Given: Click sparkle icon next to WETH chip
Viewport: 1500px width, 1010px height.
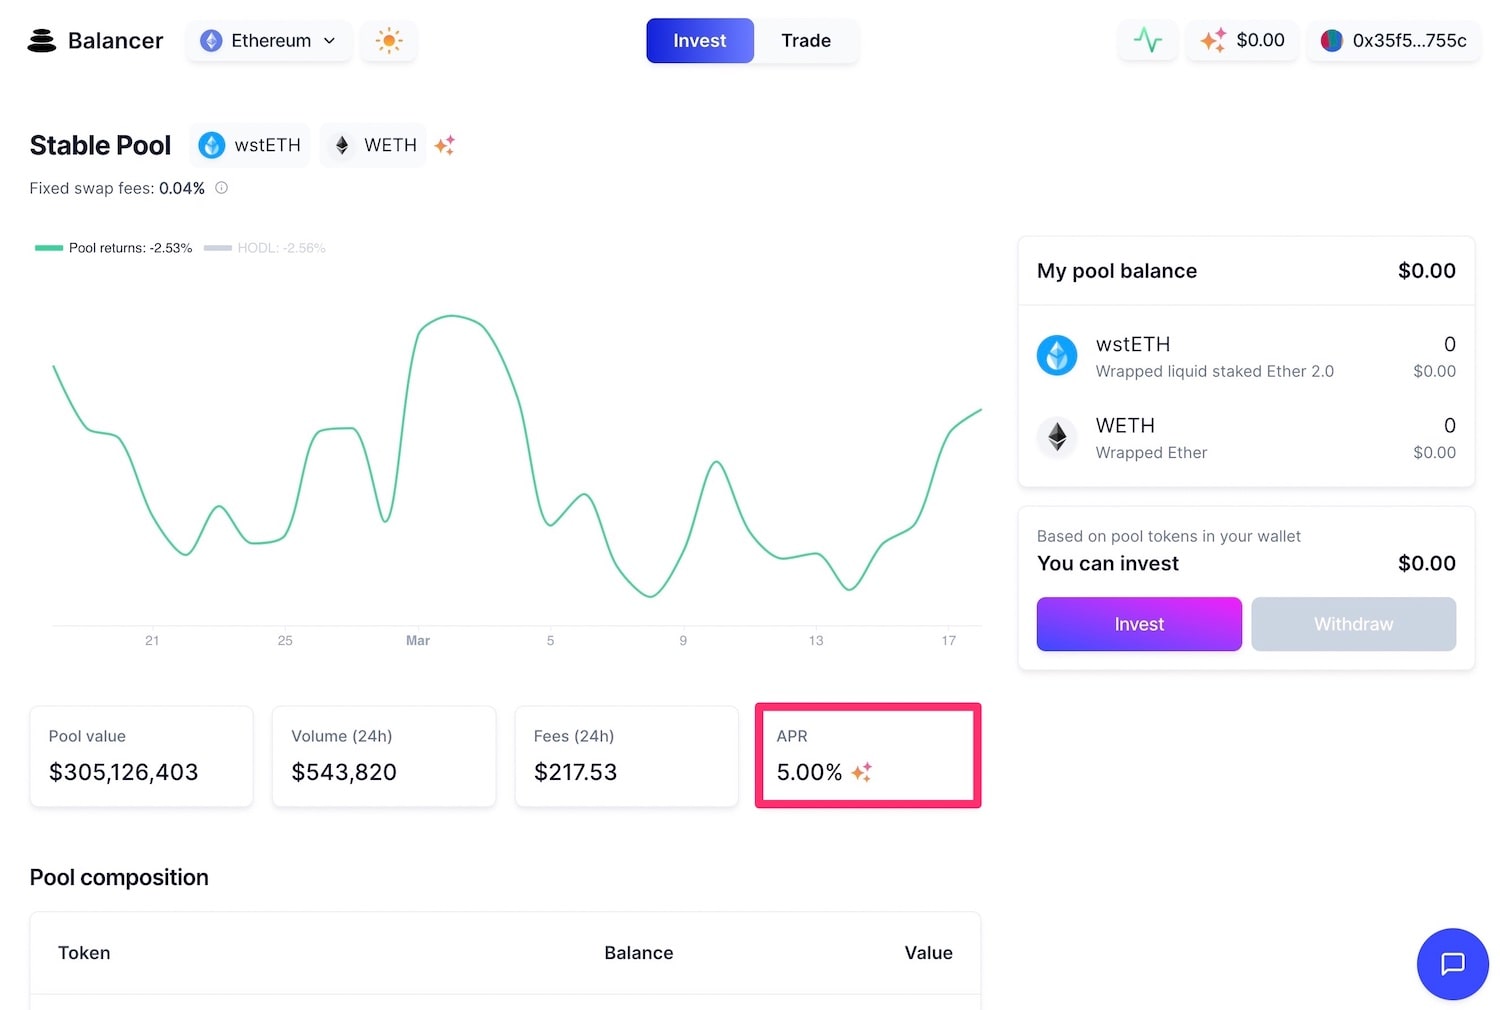Looking at the screenshot, I should 445,145.
